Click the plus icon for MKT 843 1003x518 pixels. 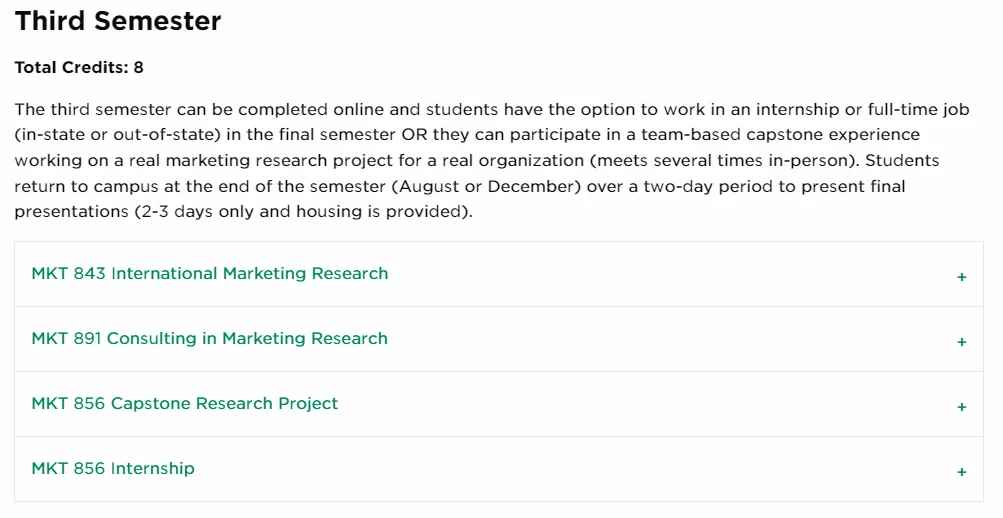coord(961,277)
